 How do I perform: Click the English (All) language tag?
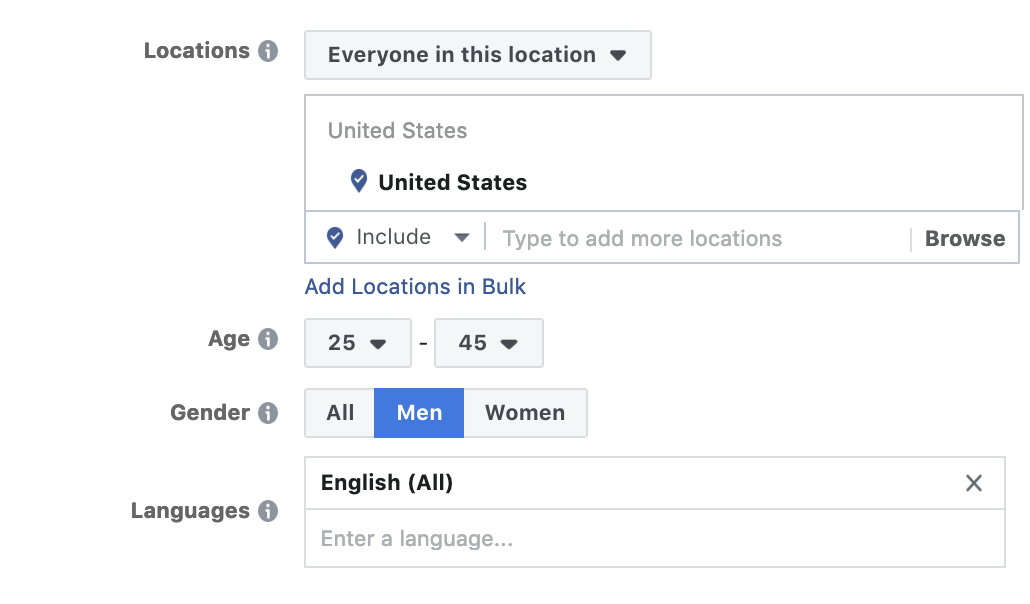click(387, 484)
